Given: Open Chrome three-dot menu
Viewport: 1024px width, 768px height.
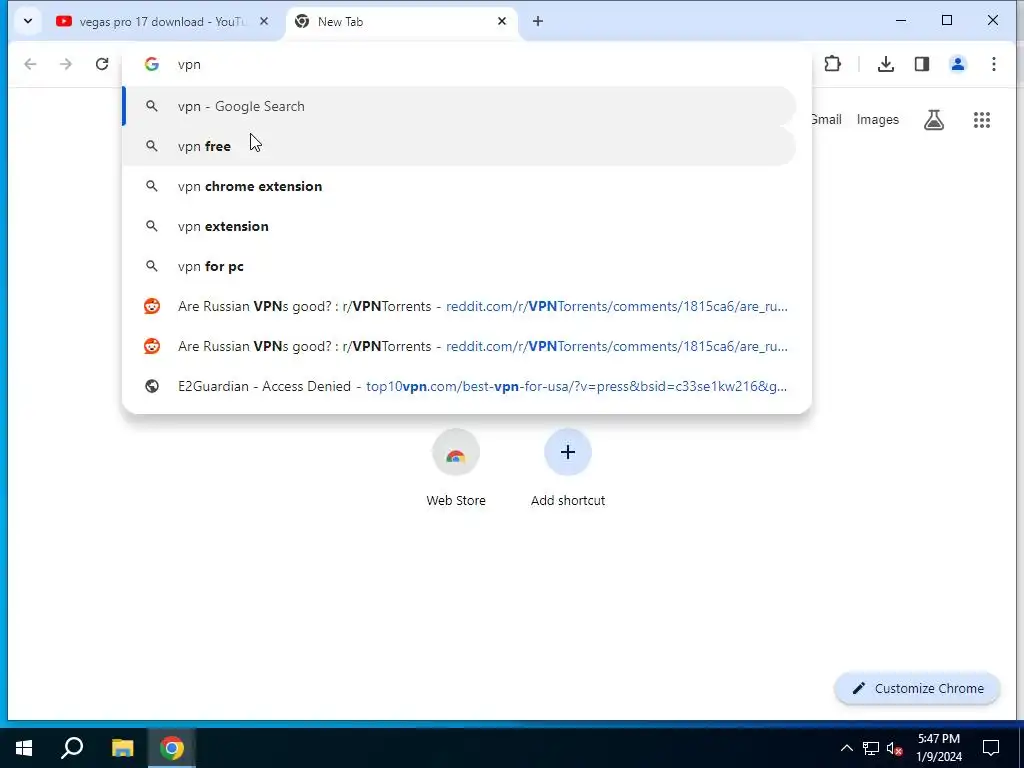Looking at the screenshot, I should coord(993,64).
